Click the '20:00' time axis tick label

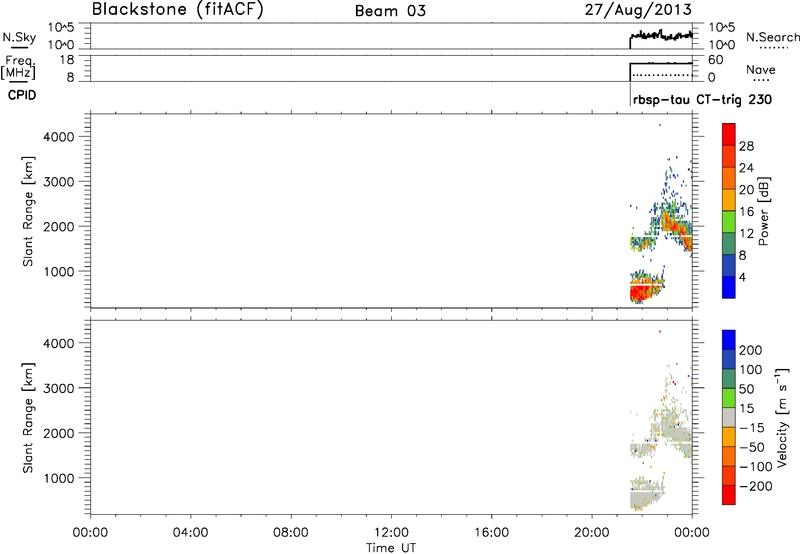pyautogui.click(x=592, y=533)
